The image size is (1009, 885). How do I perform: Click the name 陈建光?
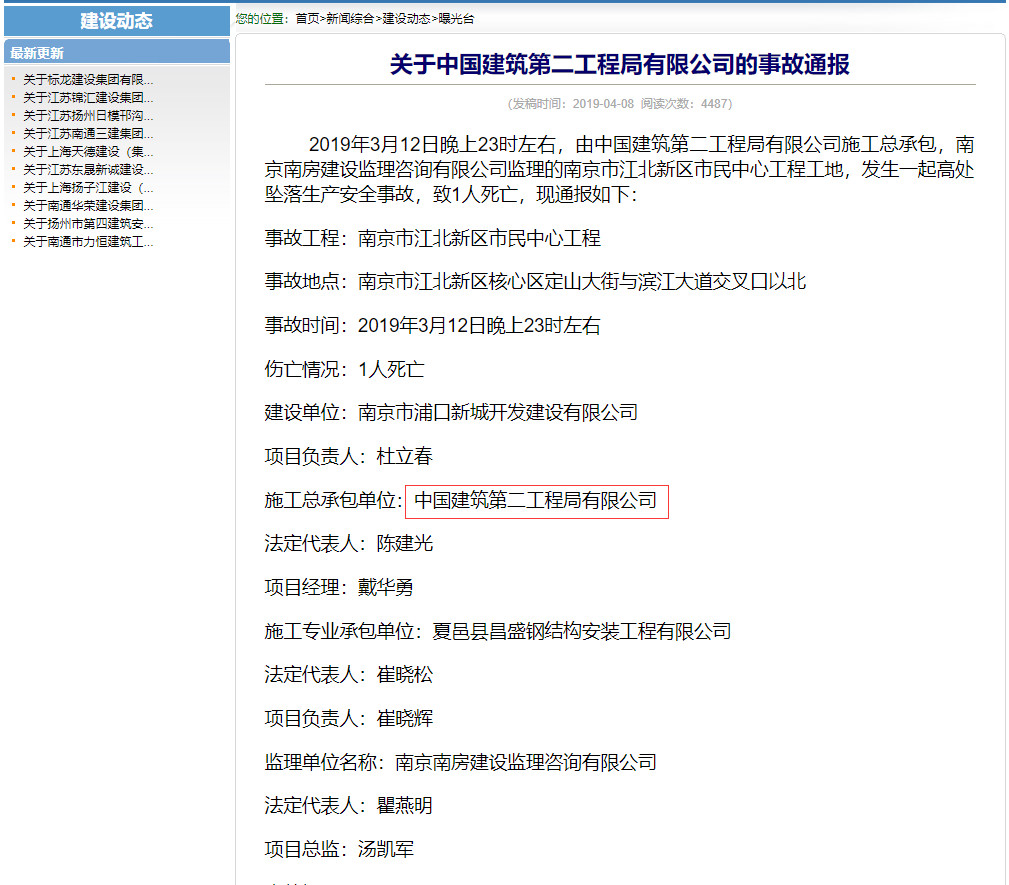(x=405, y=543)
